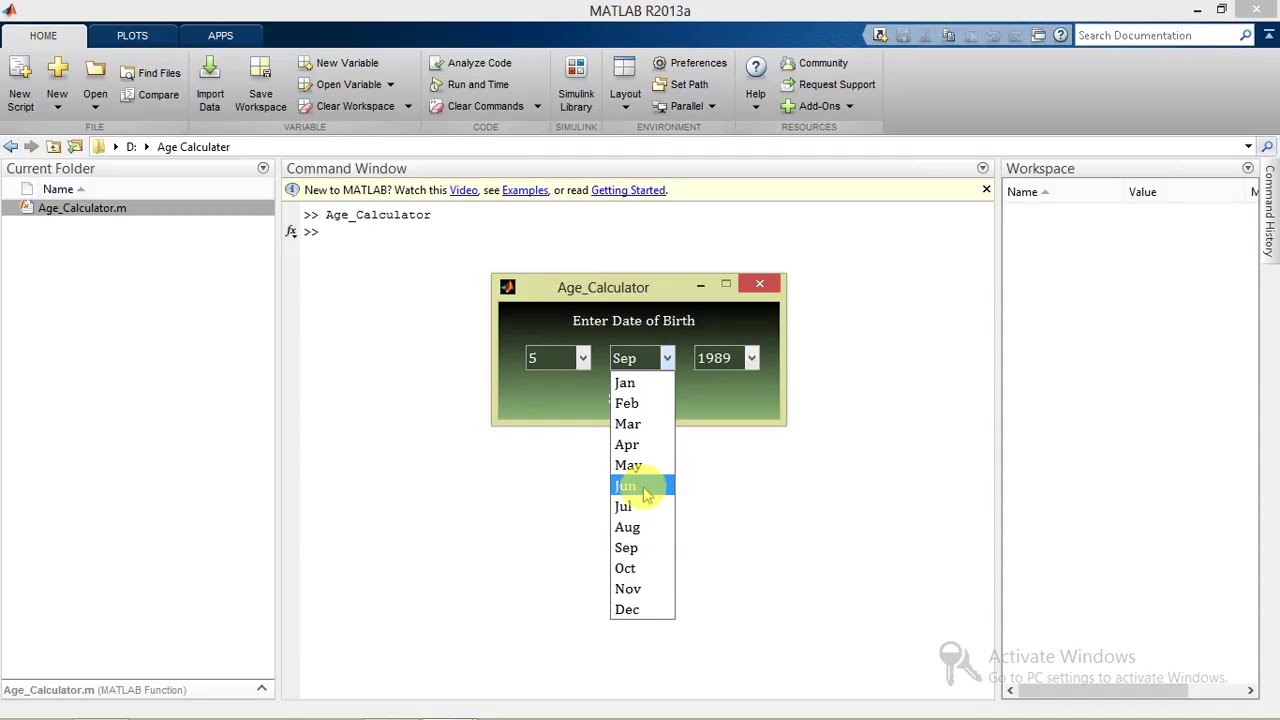Select Age_Calculator.m in Current Folder

click(x=137, y=208)
